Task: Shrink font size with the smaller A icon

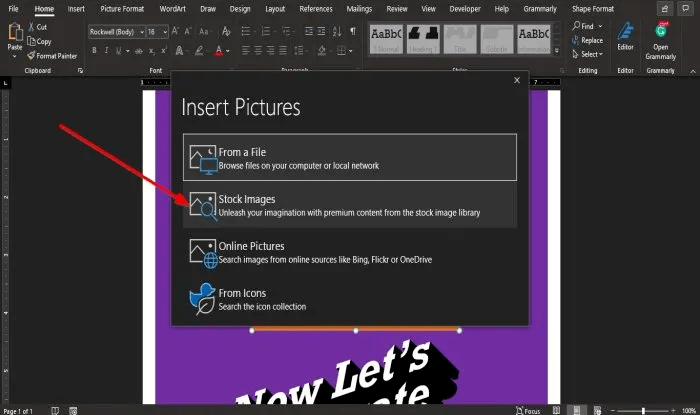Action: (188, 31)
